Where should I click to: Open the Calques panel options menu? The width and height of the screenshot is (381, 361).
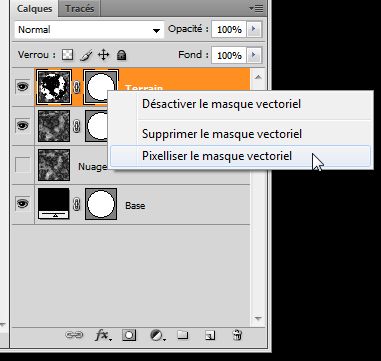(256, 8)
